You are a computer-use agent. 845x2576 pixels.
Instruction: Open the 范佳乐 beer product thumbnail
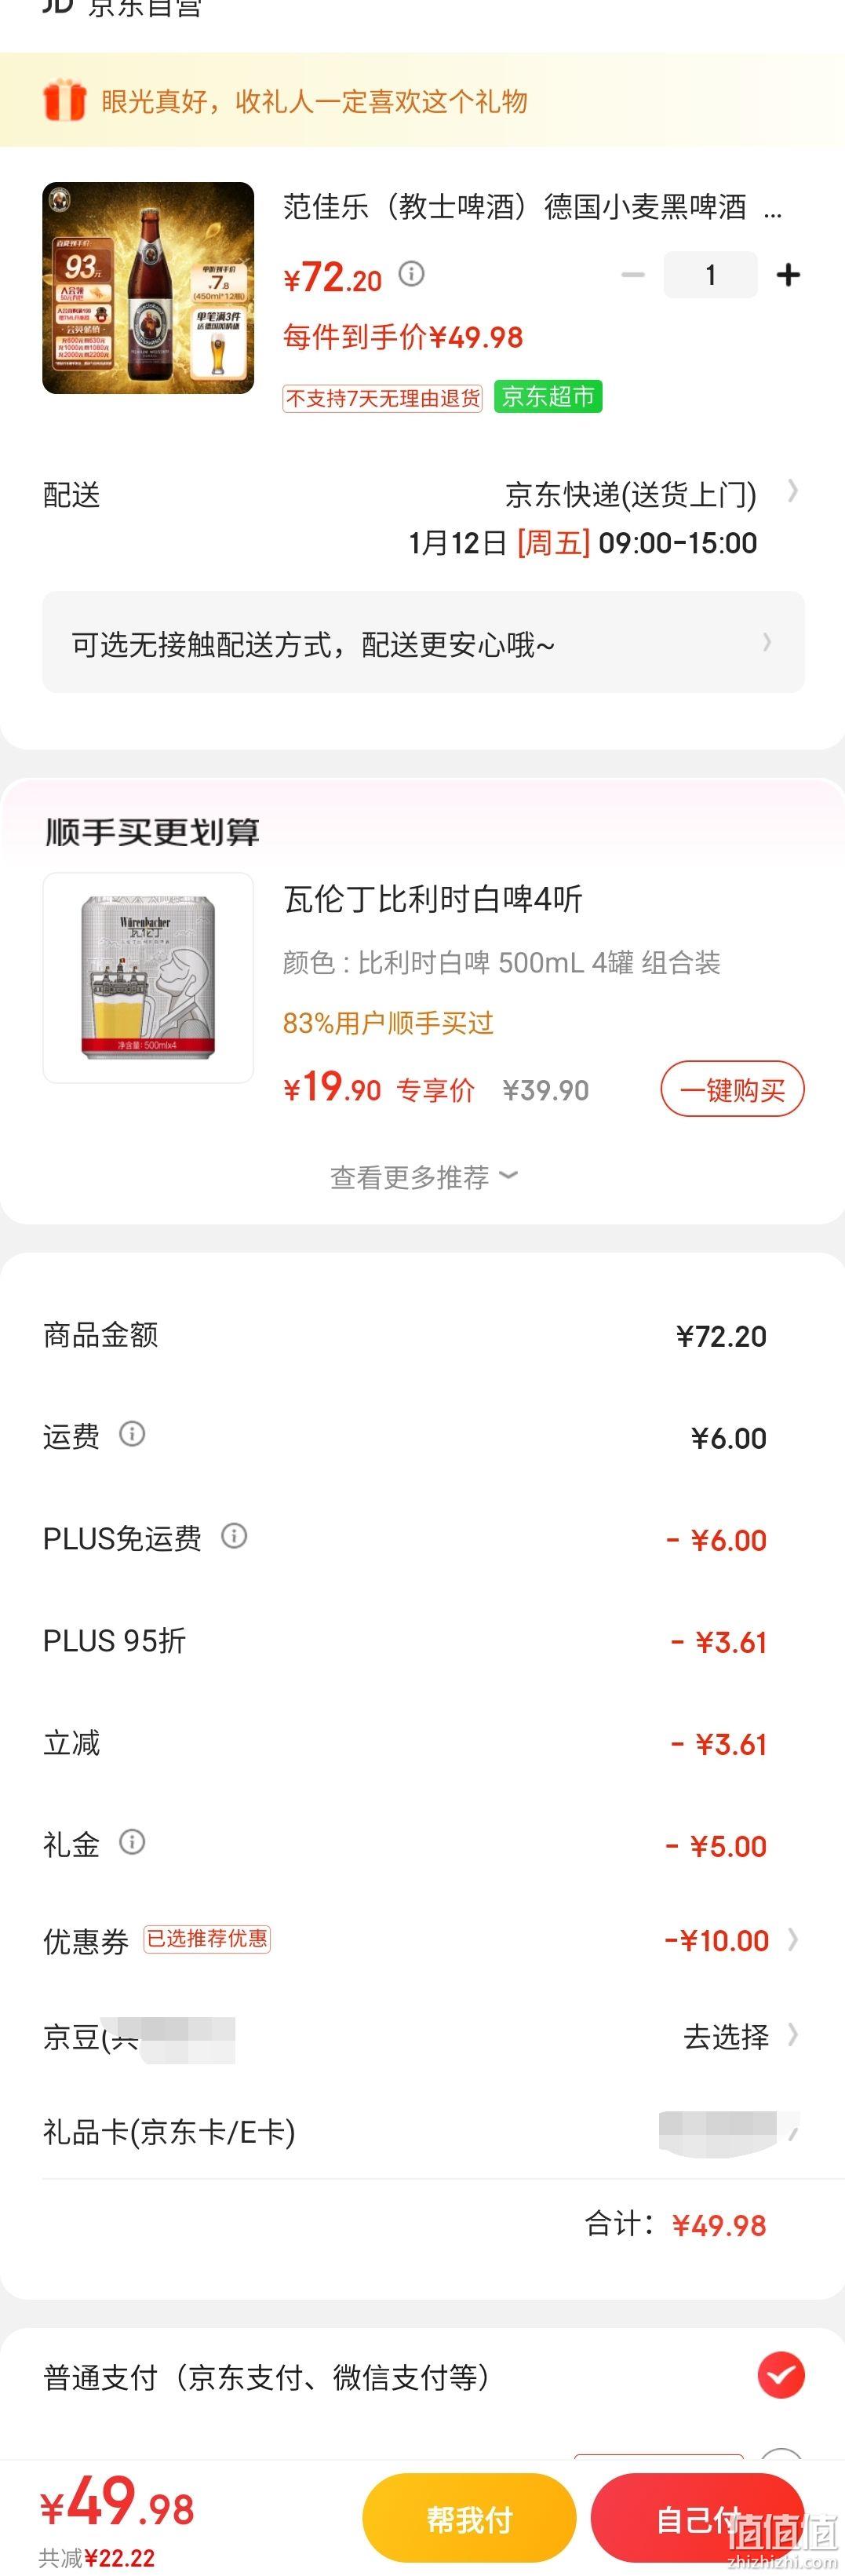point(148,288)
